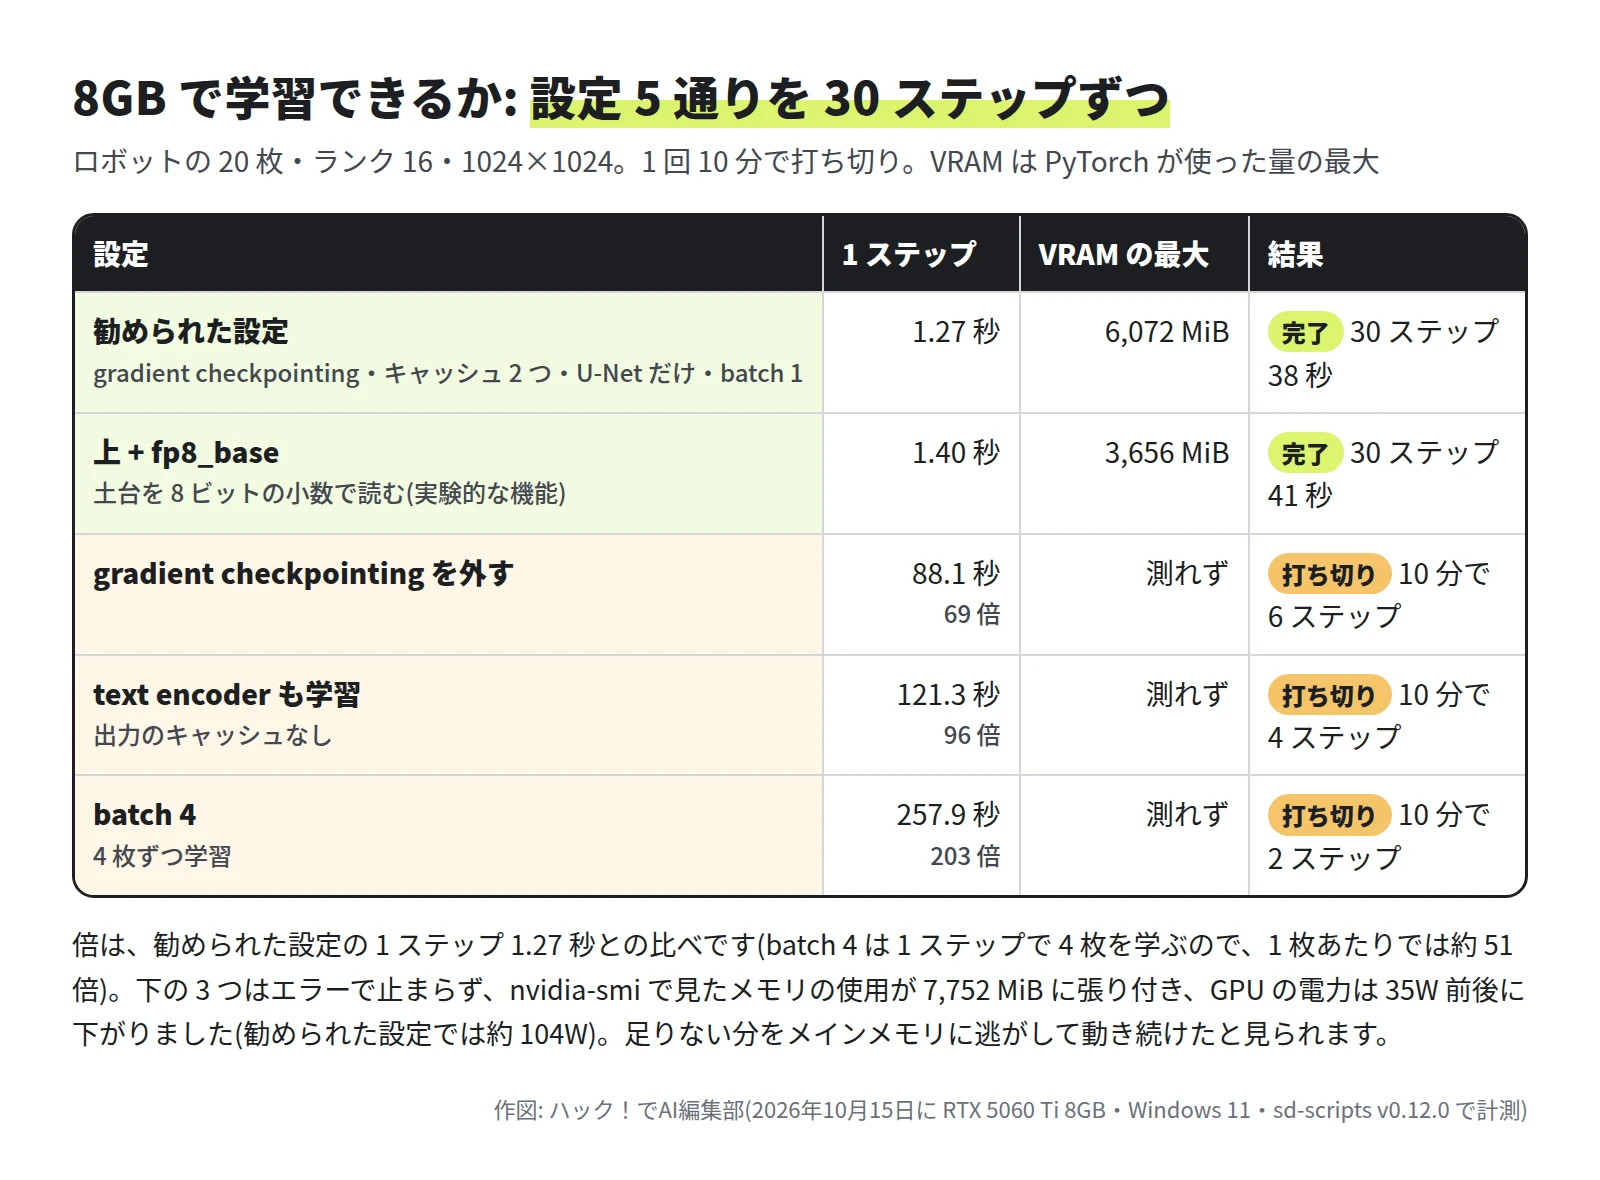Click the 'gradient checkpointing・キャッシュ 2 つ' description line
This screenshot has width=1600, height=1180.
click(448, 373)
